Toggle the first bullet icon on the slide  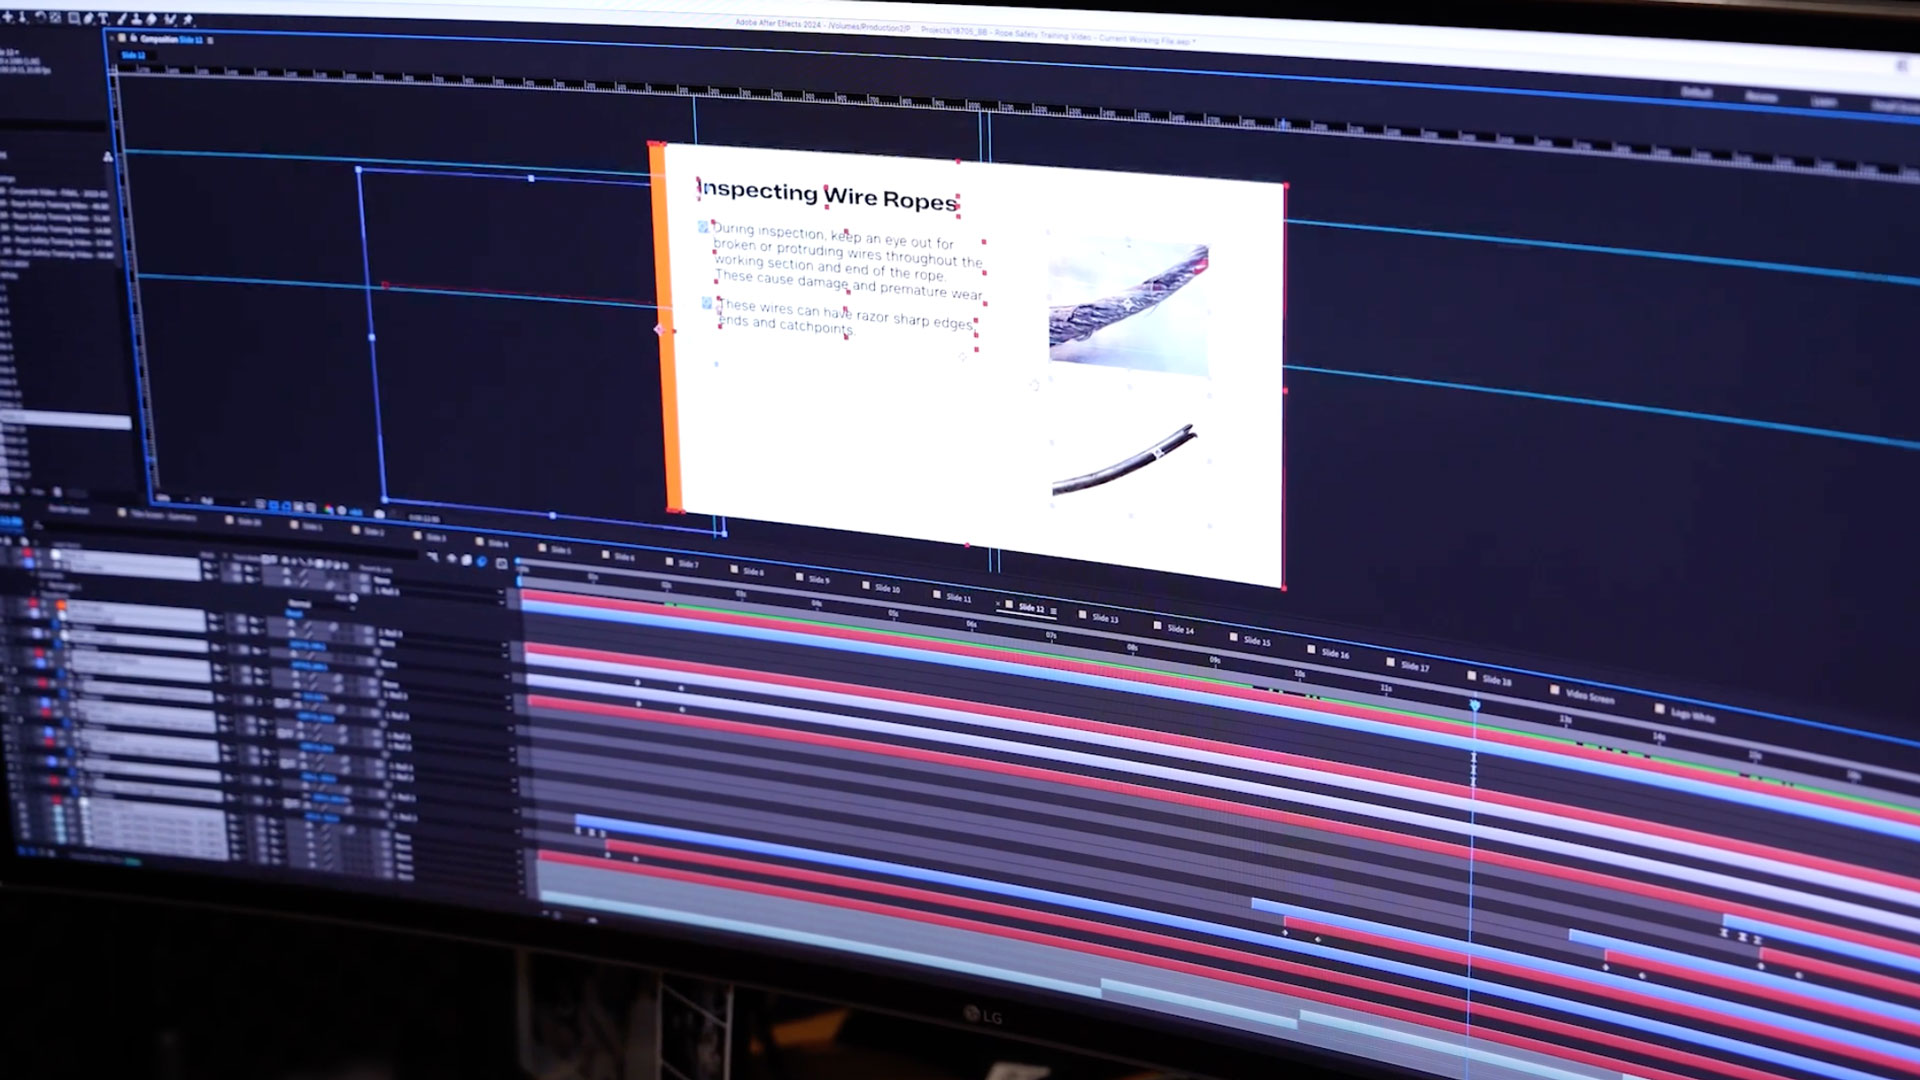coord(703,227)
